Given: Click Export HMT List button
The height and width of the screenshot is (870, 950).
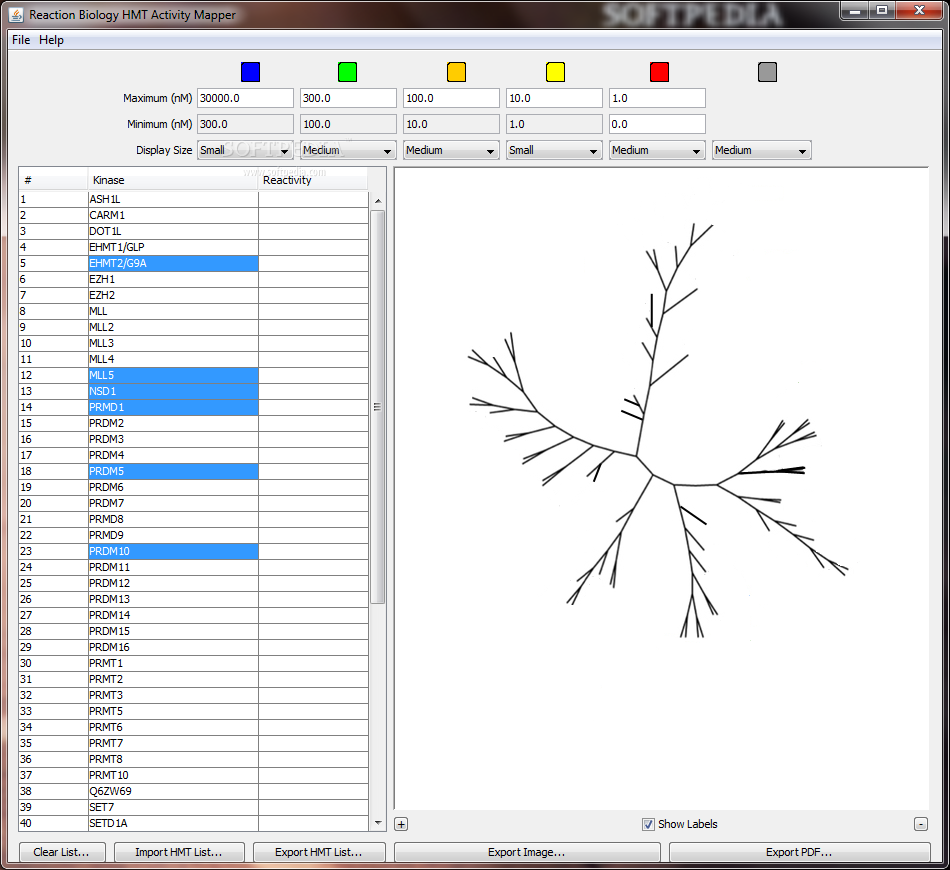Looking at the screenshot, I should click(x=319, y=852).
